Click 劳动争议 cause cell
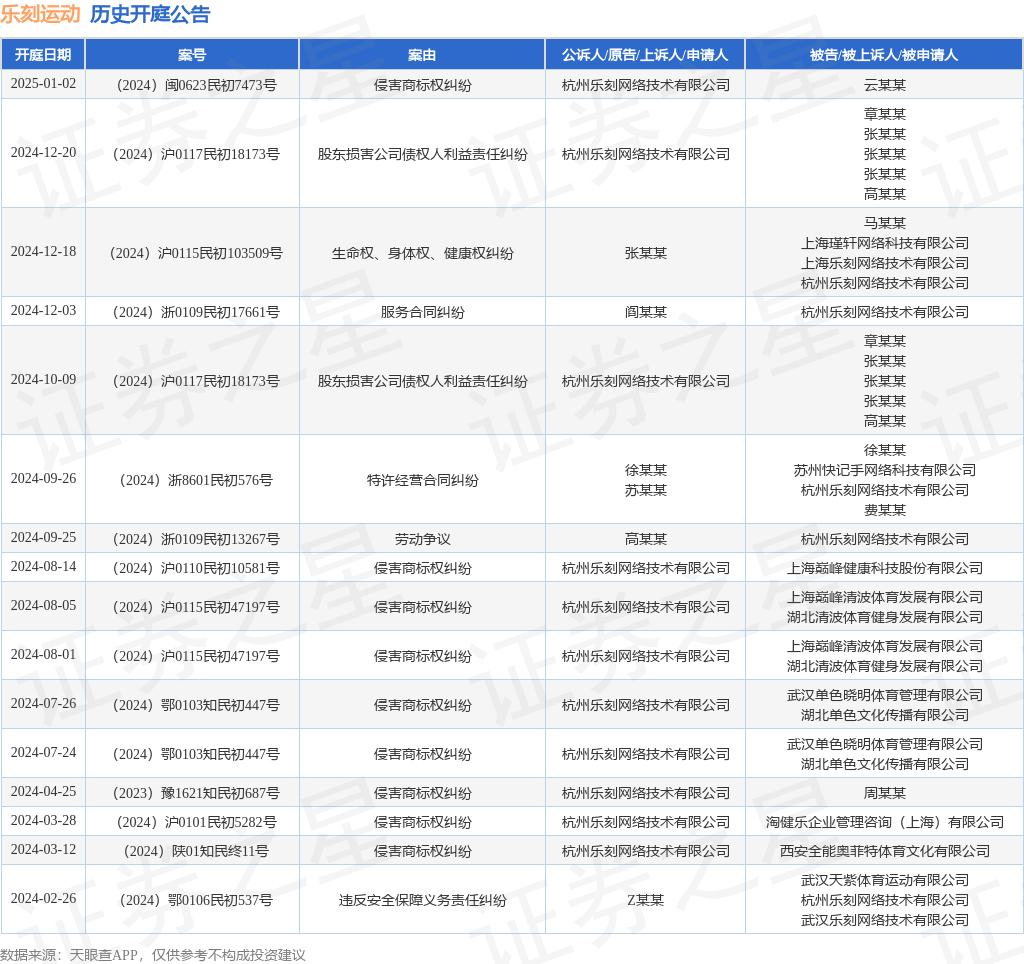The image size is (1024, 964). 422,539
